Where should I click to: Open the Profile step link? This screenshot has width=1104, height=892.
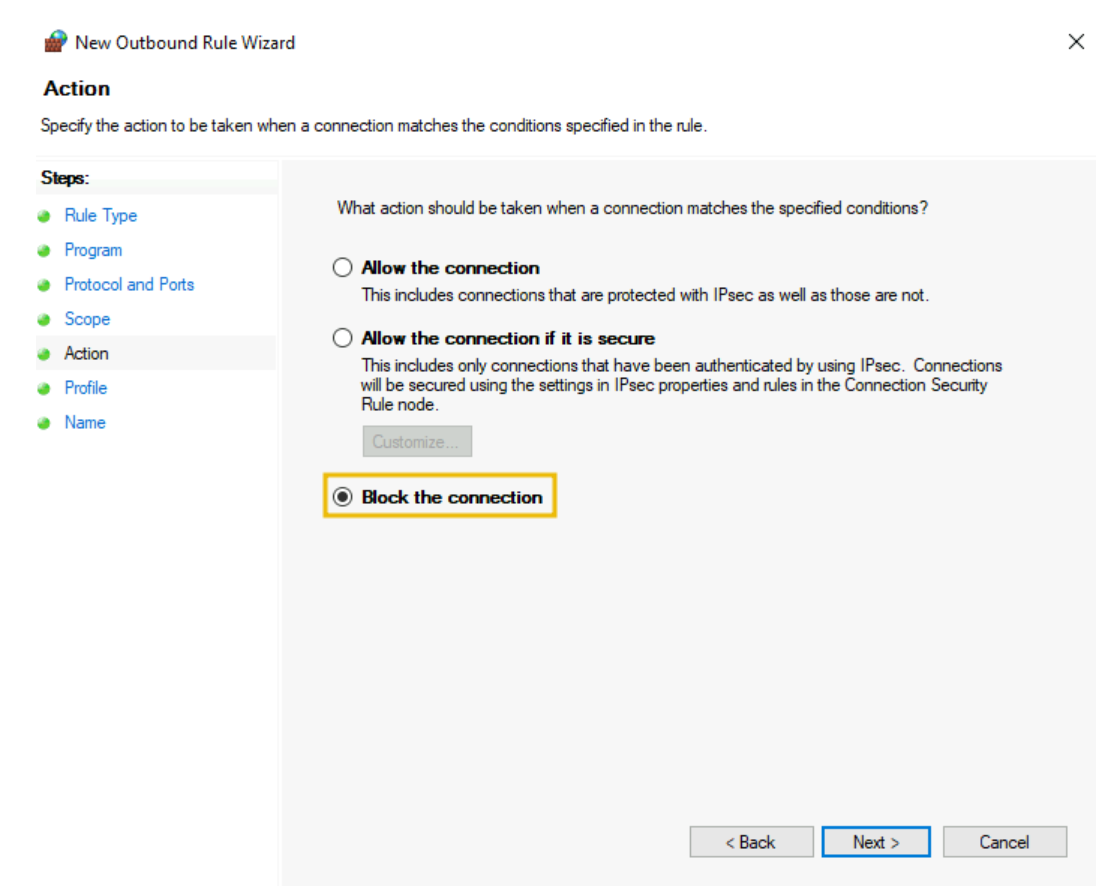tap(85, 388)
